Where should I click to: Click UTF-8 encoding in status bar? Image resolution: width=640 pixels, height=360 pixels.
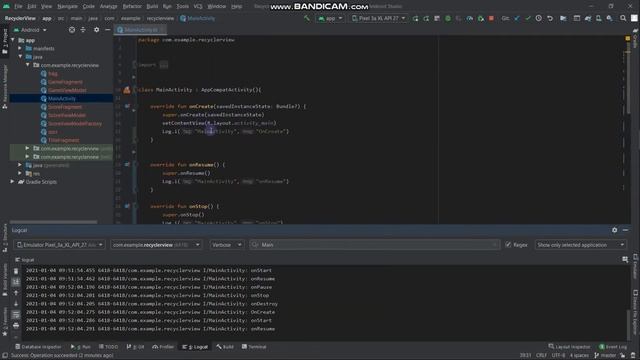tap(558, 356)
